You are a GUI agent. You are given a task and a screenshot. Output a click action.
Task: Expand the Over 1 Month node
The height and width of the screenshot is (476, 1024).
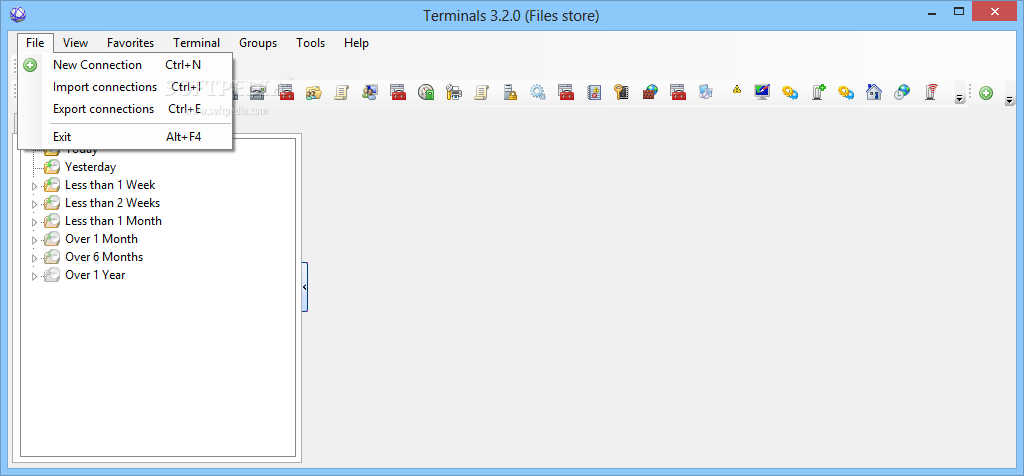coord(35,240)
